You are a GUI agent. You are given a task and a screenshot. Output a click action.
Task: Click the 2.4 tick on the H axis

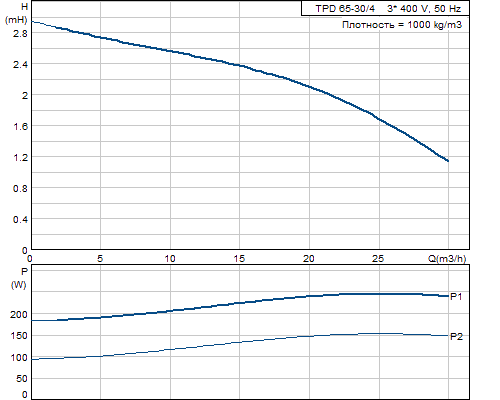pos(20,64)
